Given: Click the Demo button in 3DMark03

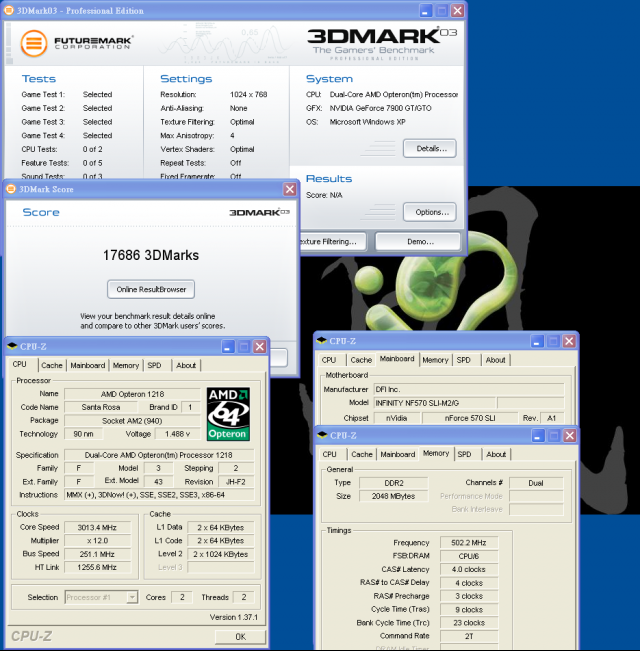Looking at the screenshot, I should tap(418, 242).
